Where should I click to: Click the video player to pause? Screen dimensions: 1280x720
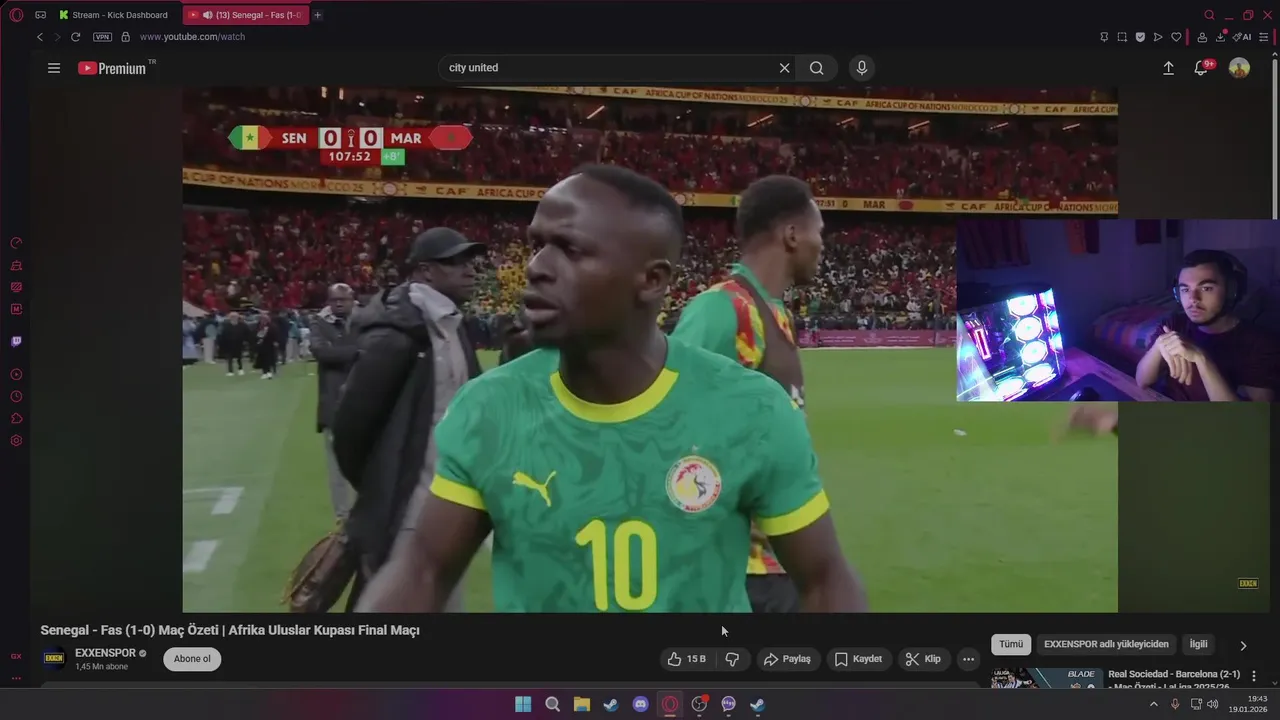tap(650, 350)
